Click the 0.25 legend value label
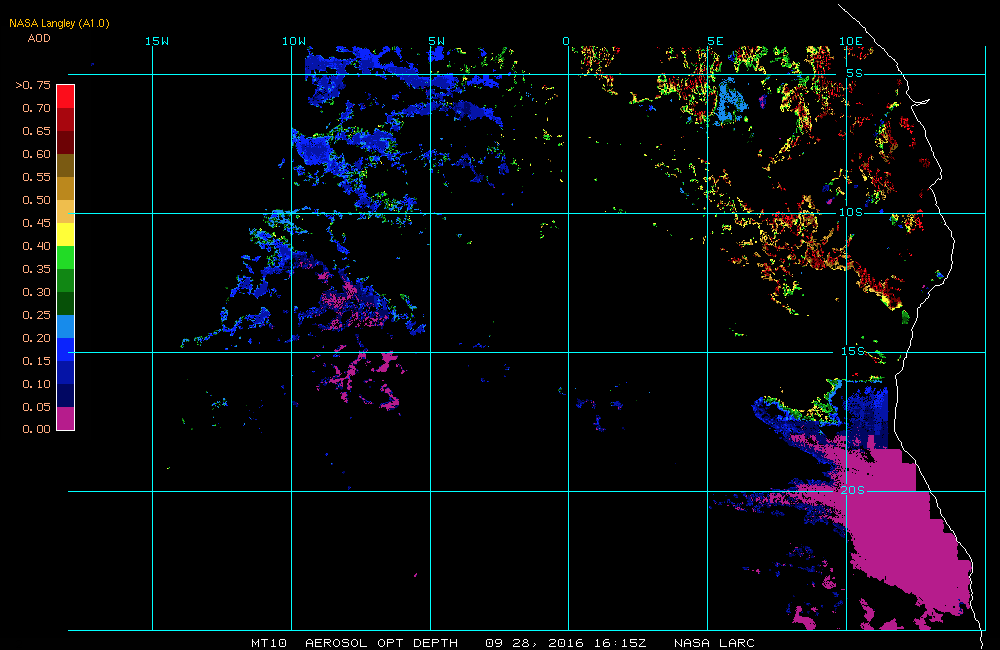 point(36,314)
